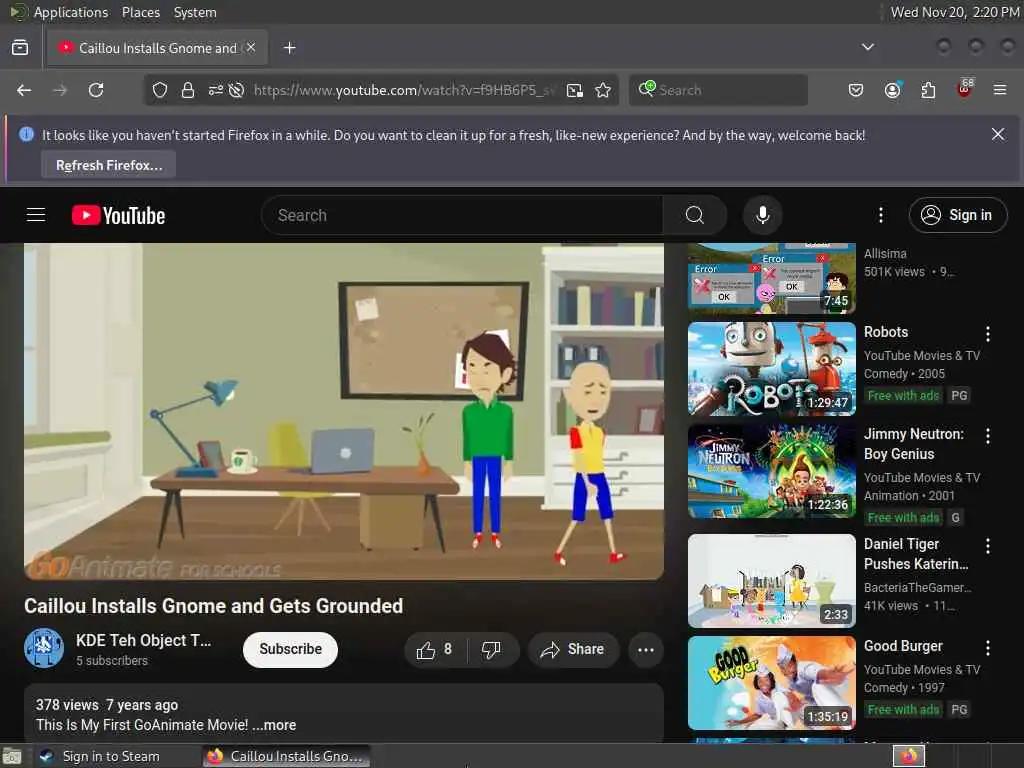Open the permissions icon in address bar

coord(216,90)
